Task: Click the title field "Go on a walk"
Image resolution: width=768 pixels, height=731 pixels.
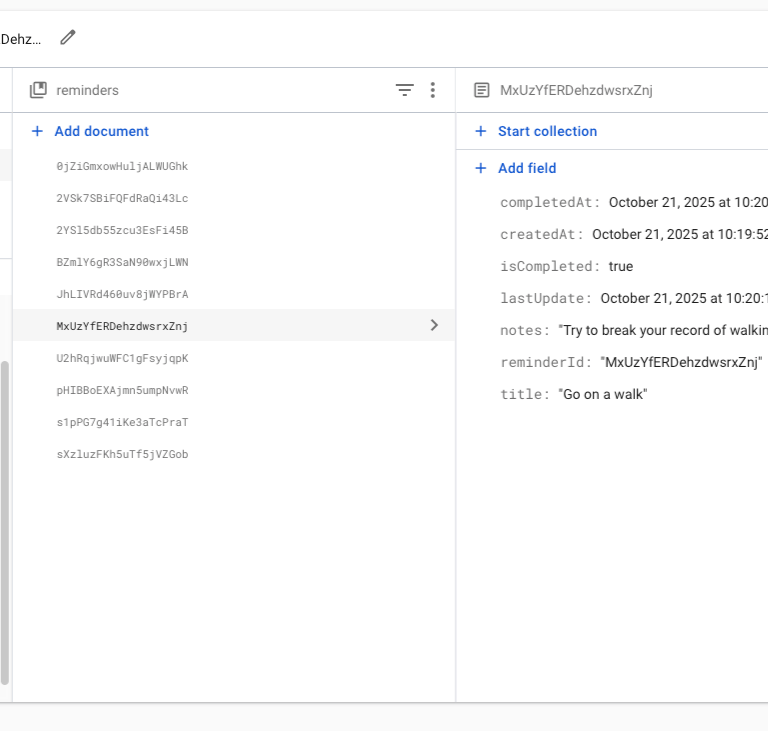Action: pyautogui.click(x=603, y=395)
